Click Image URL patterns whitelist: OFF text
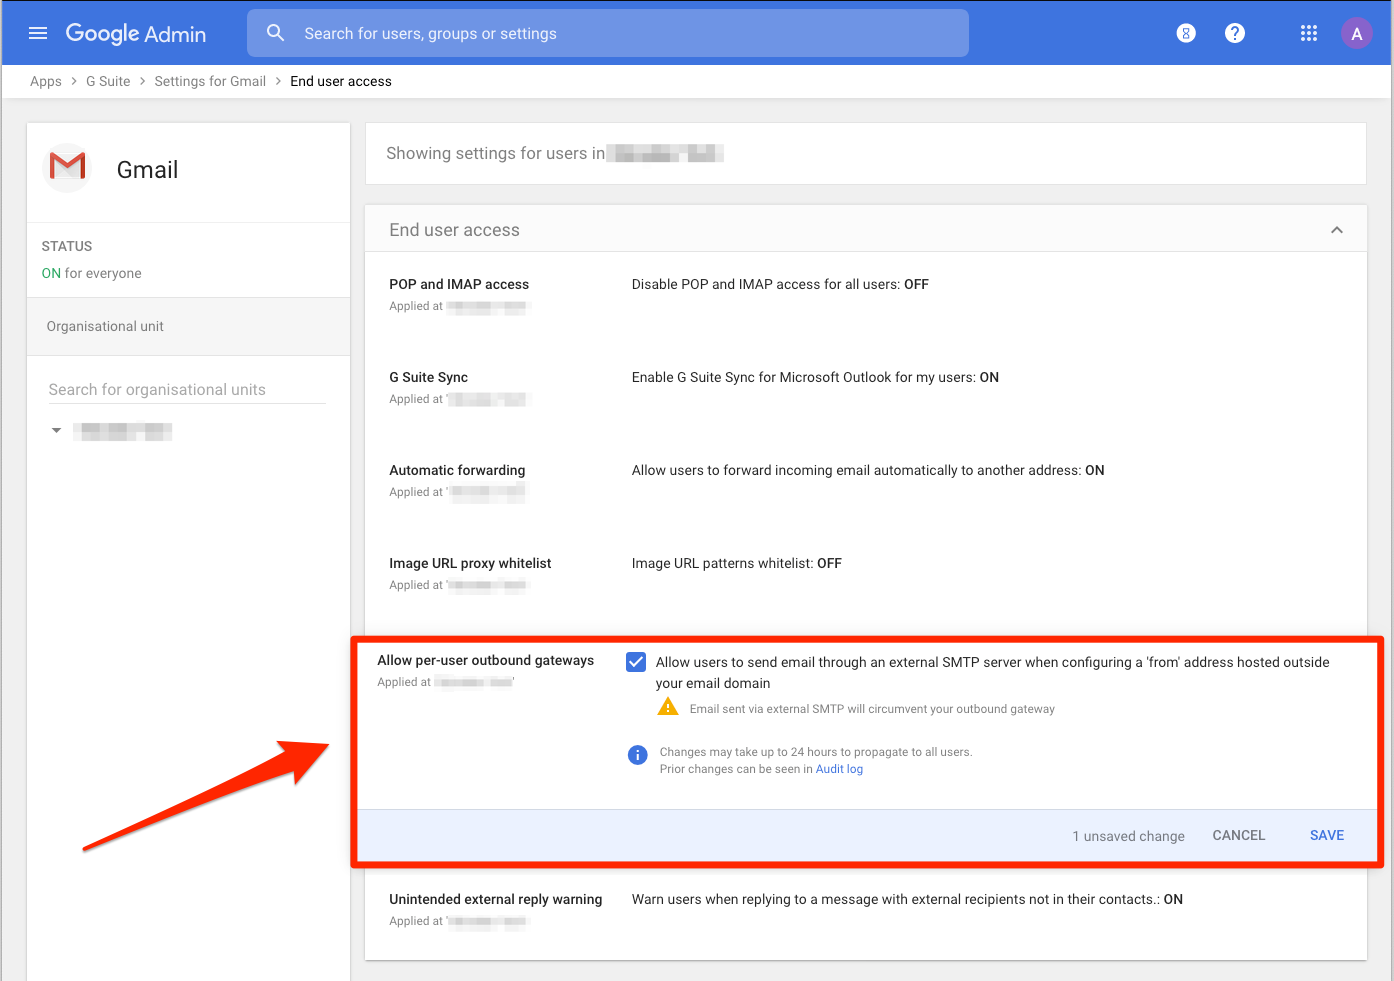This screenshot has height=981, width=1394. pyautogui.click(x=736, y=563)
